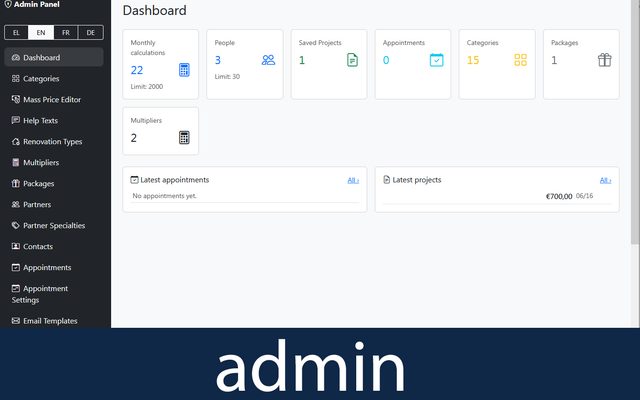Image resolution: width=640 pixels, height=400 pixels.
Task: Switch language to DE
Action: tap(91, 33)
